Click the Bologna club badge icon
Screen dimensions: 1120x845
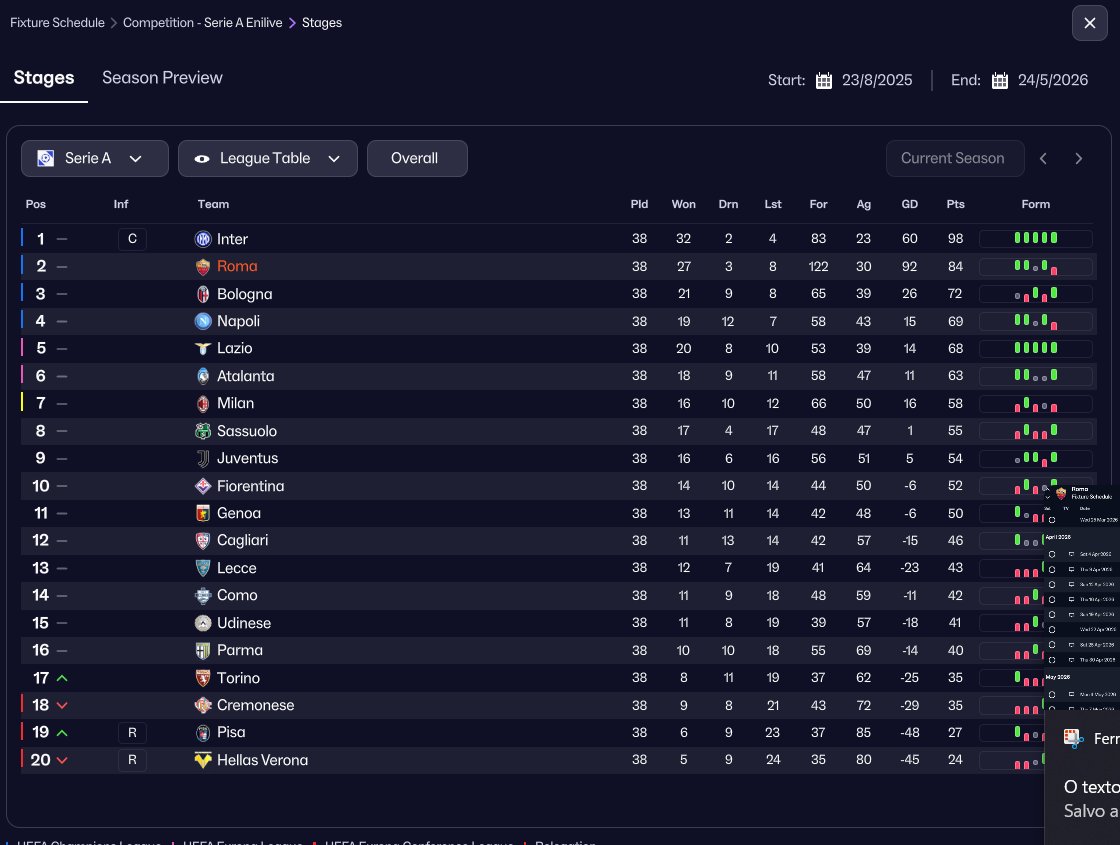pyautogui.click(x=203, y=294)
